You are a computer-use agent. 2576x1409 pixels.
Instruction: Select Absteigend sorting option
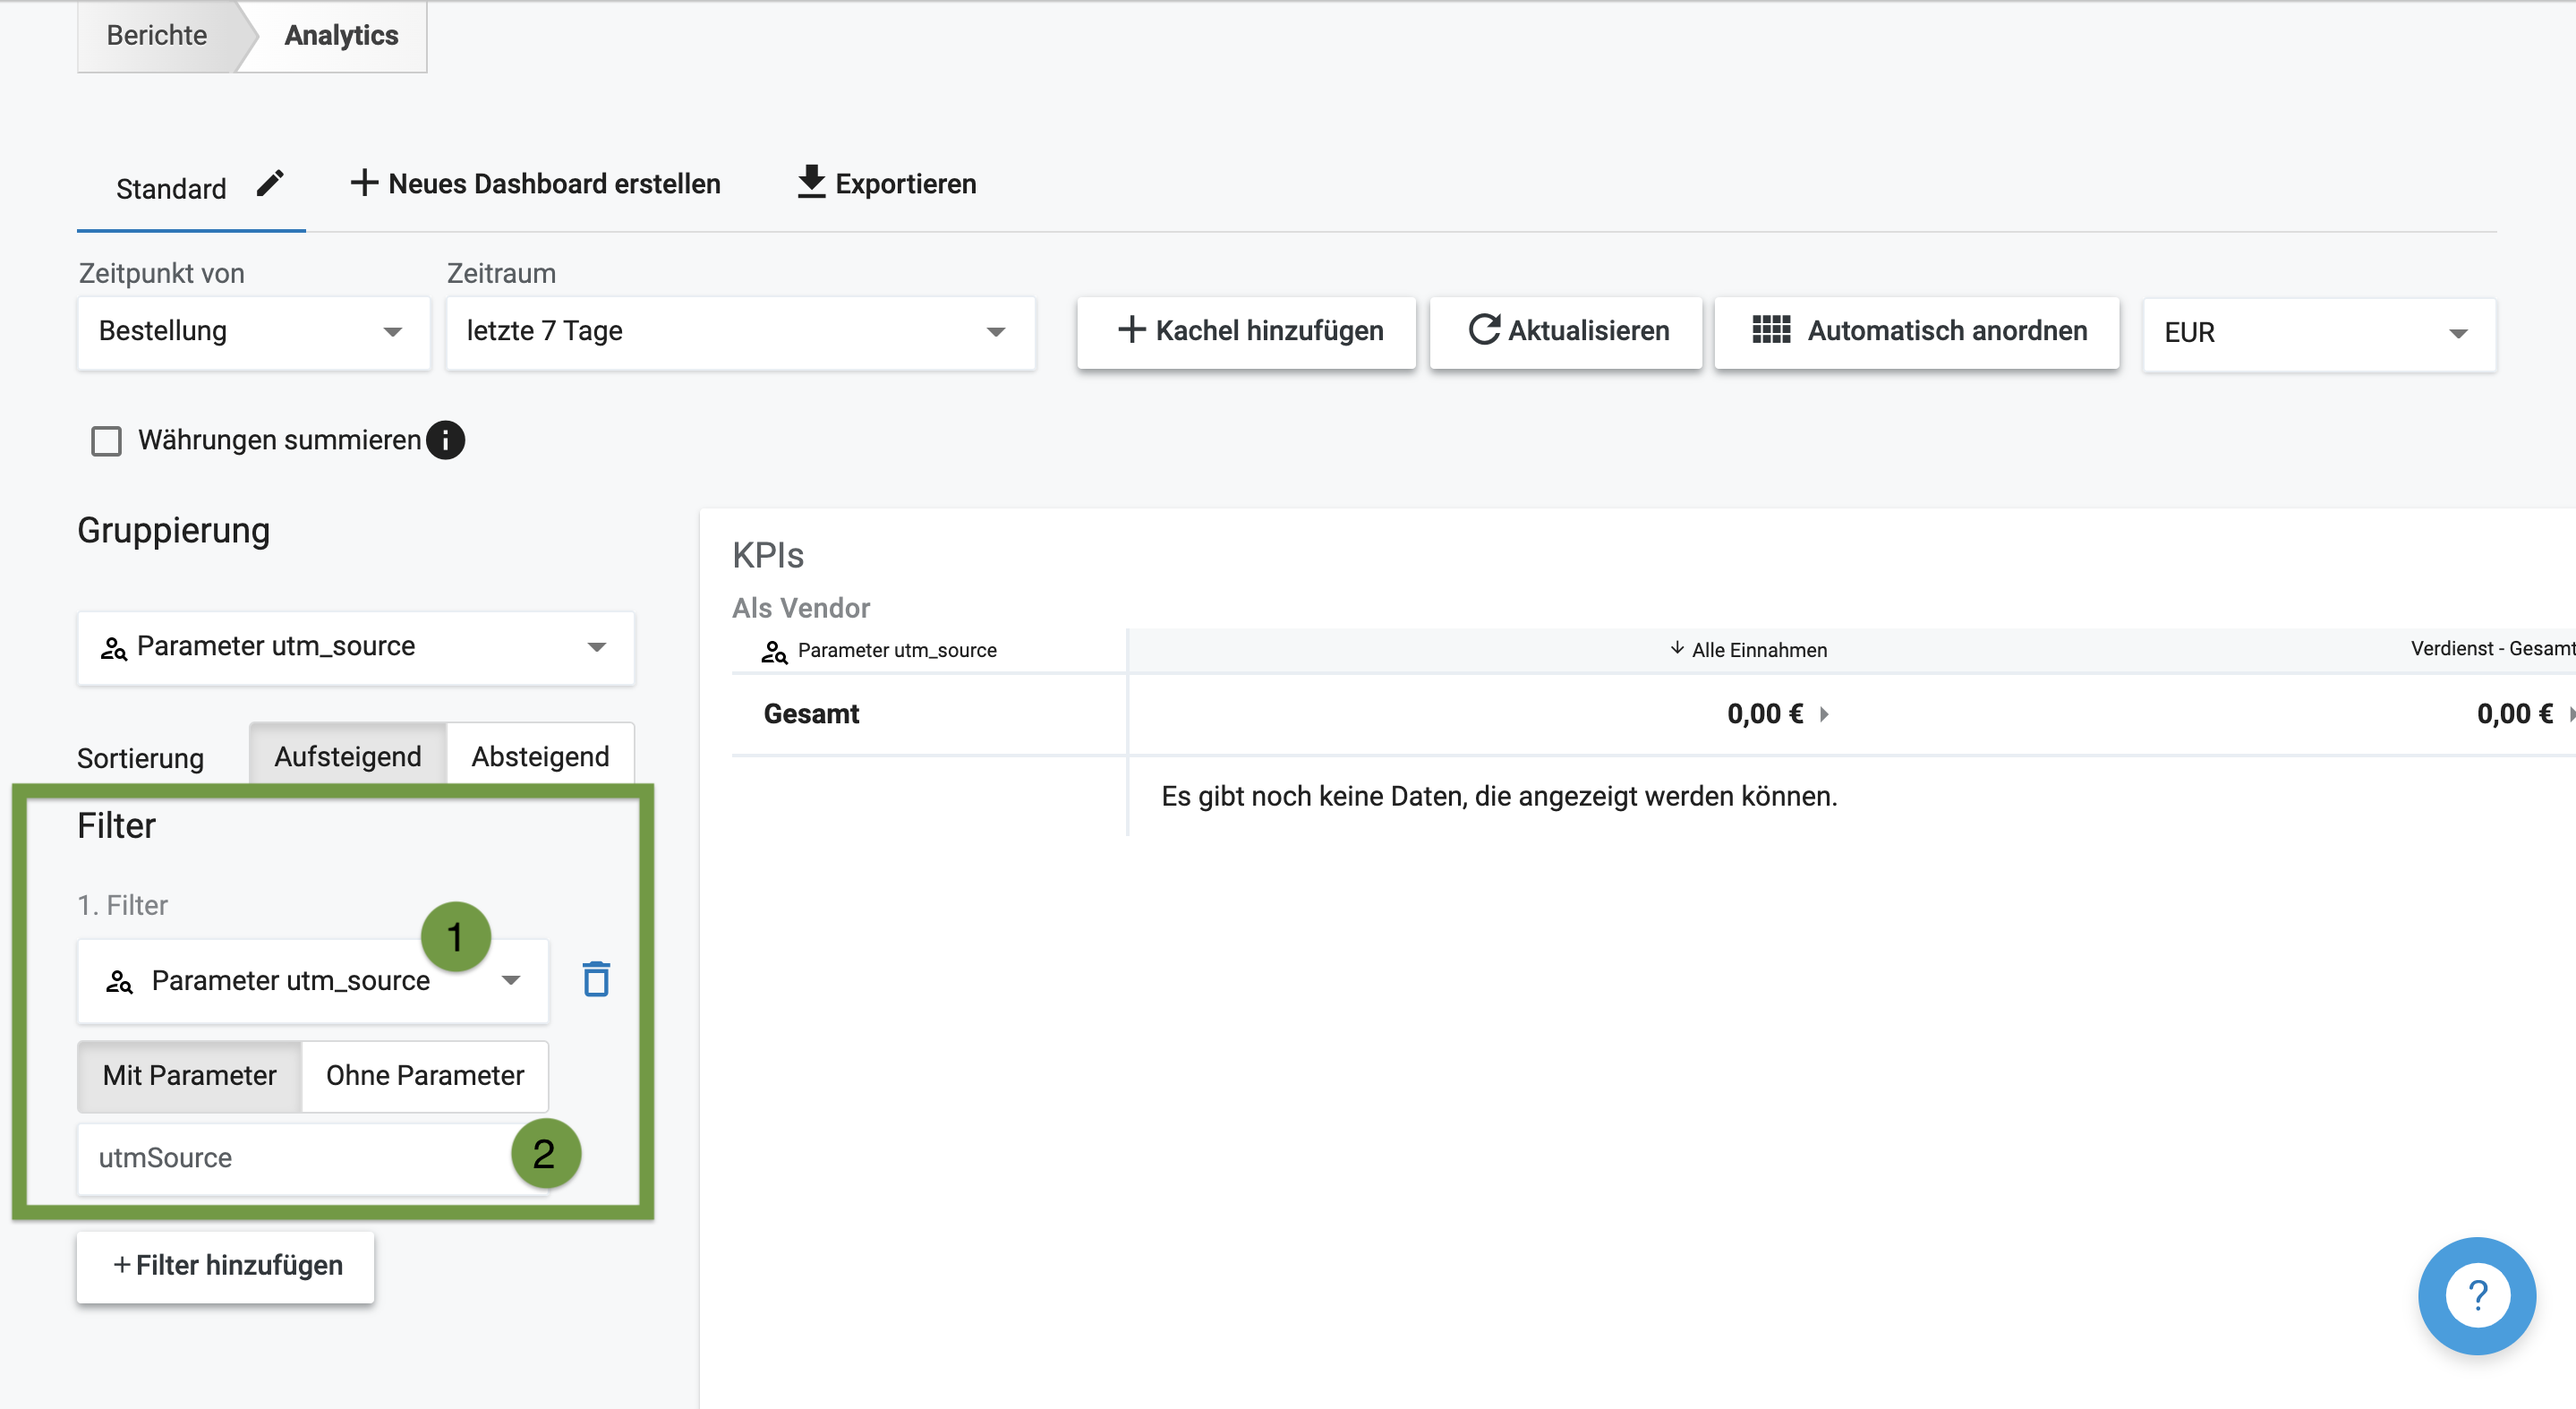tap(540, 756)
